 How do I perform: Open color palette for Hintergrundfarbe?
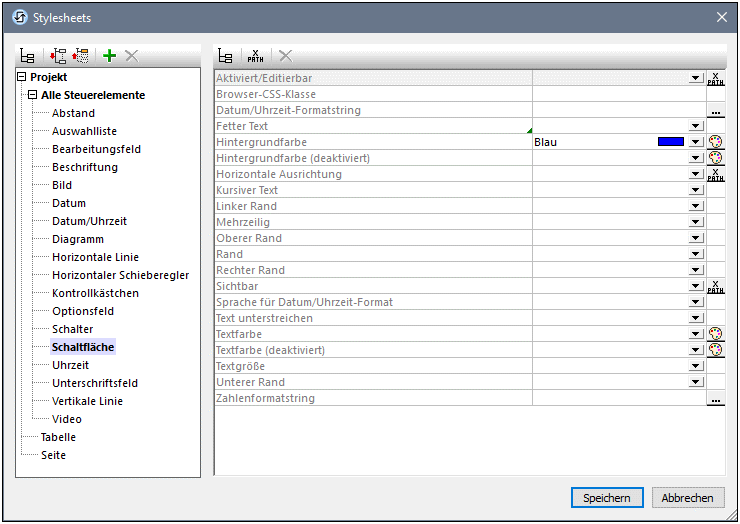pos(715,142)
